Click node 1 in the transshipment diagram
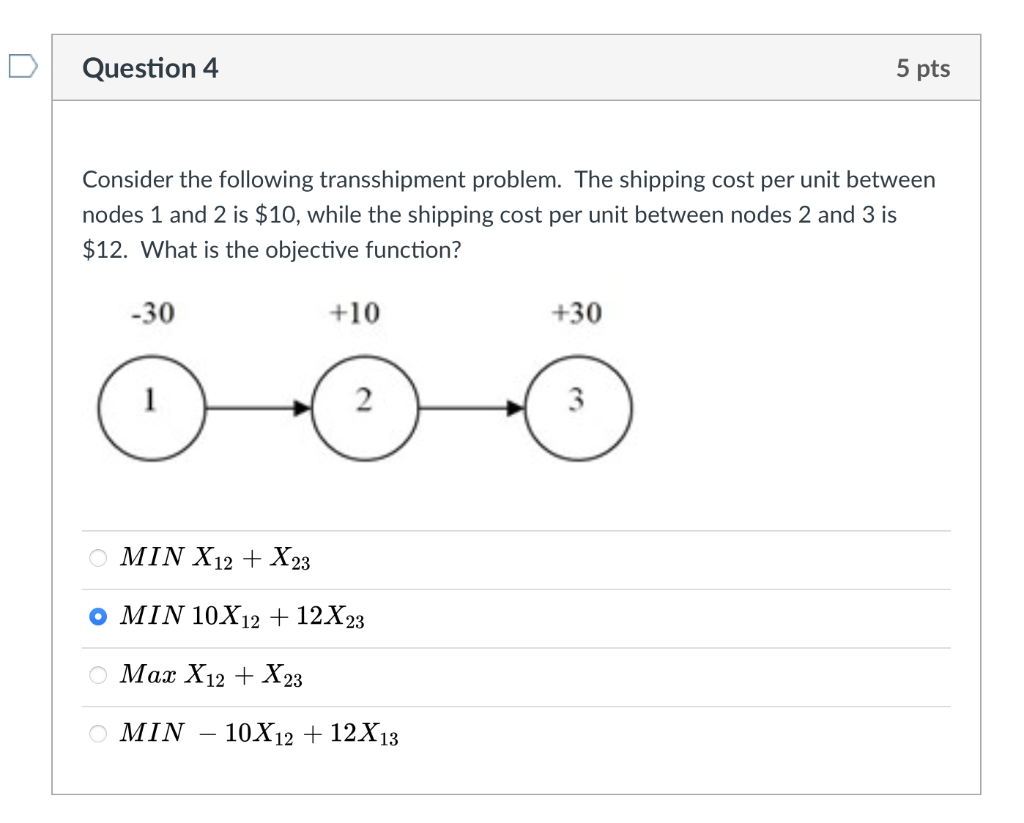The image size is (1024, 823). pos(151,405)
